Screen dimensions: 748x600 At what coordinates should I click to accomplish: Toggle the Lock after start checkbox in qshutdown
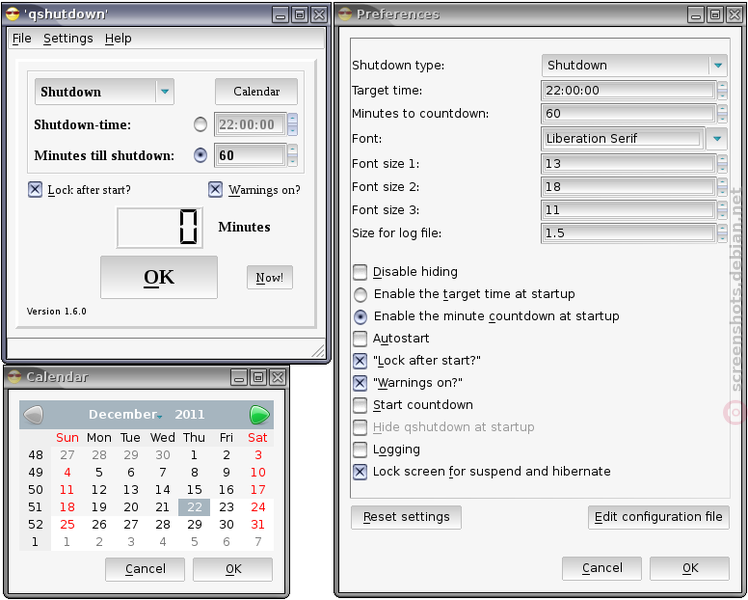pyautogui.click(x=35, y=189)
